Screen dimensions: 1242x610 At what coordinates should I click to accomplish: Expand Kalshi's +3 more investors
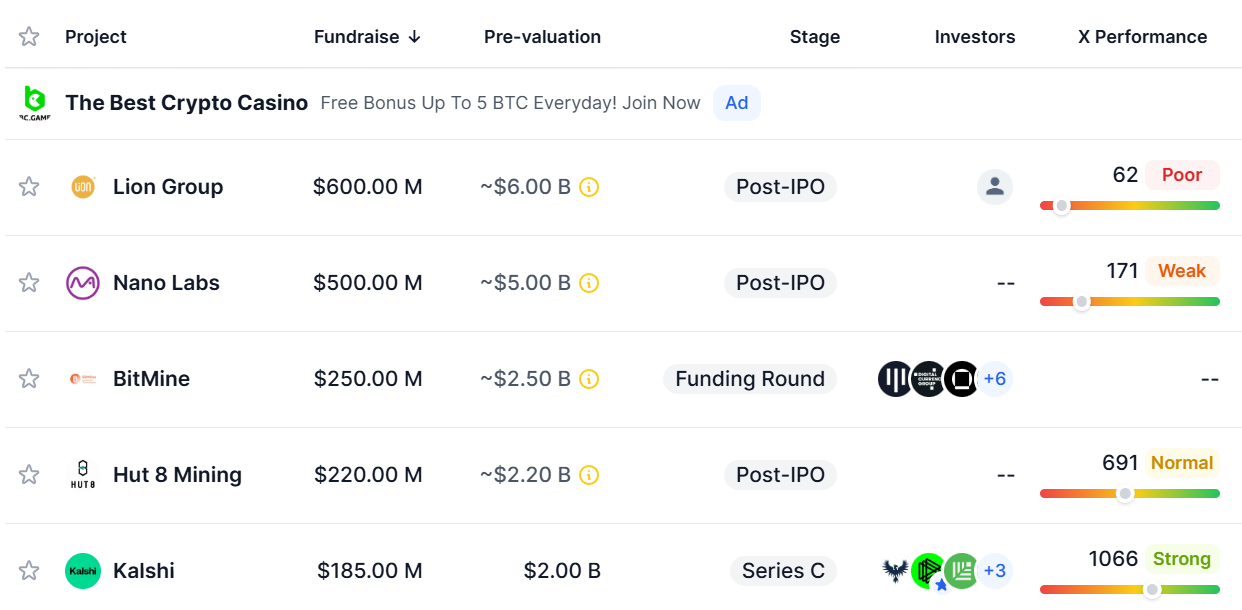pyautogui.click(x=994, y=571)
